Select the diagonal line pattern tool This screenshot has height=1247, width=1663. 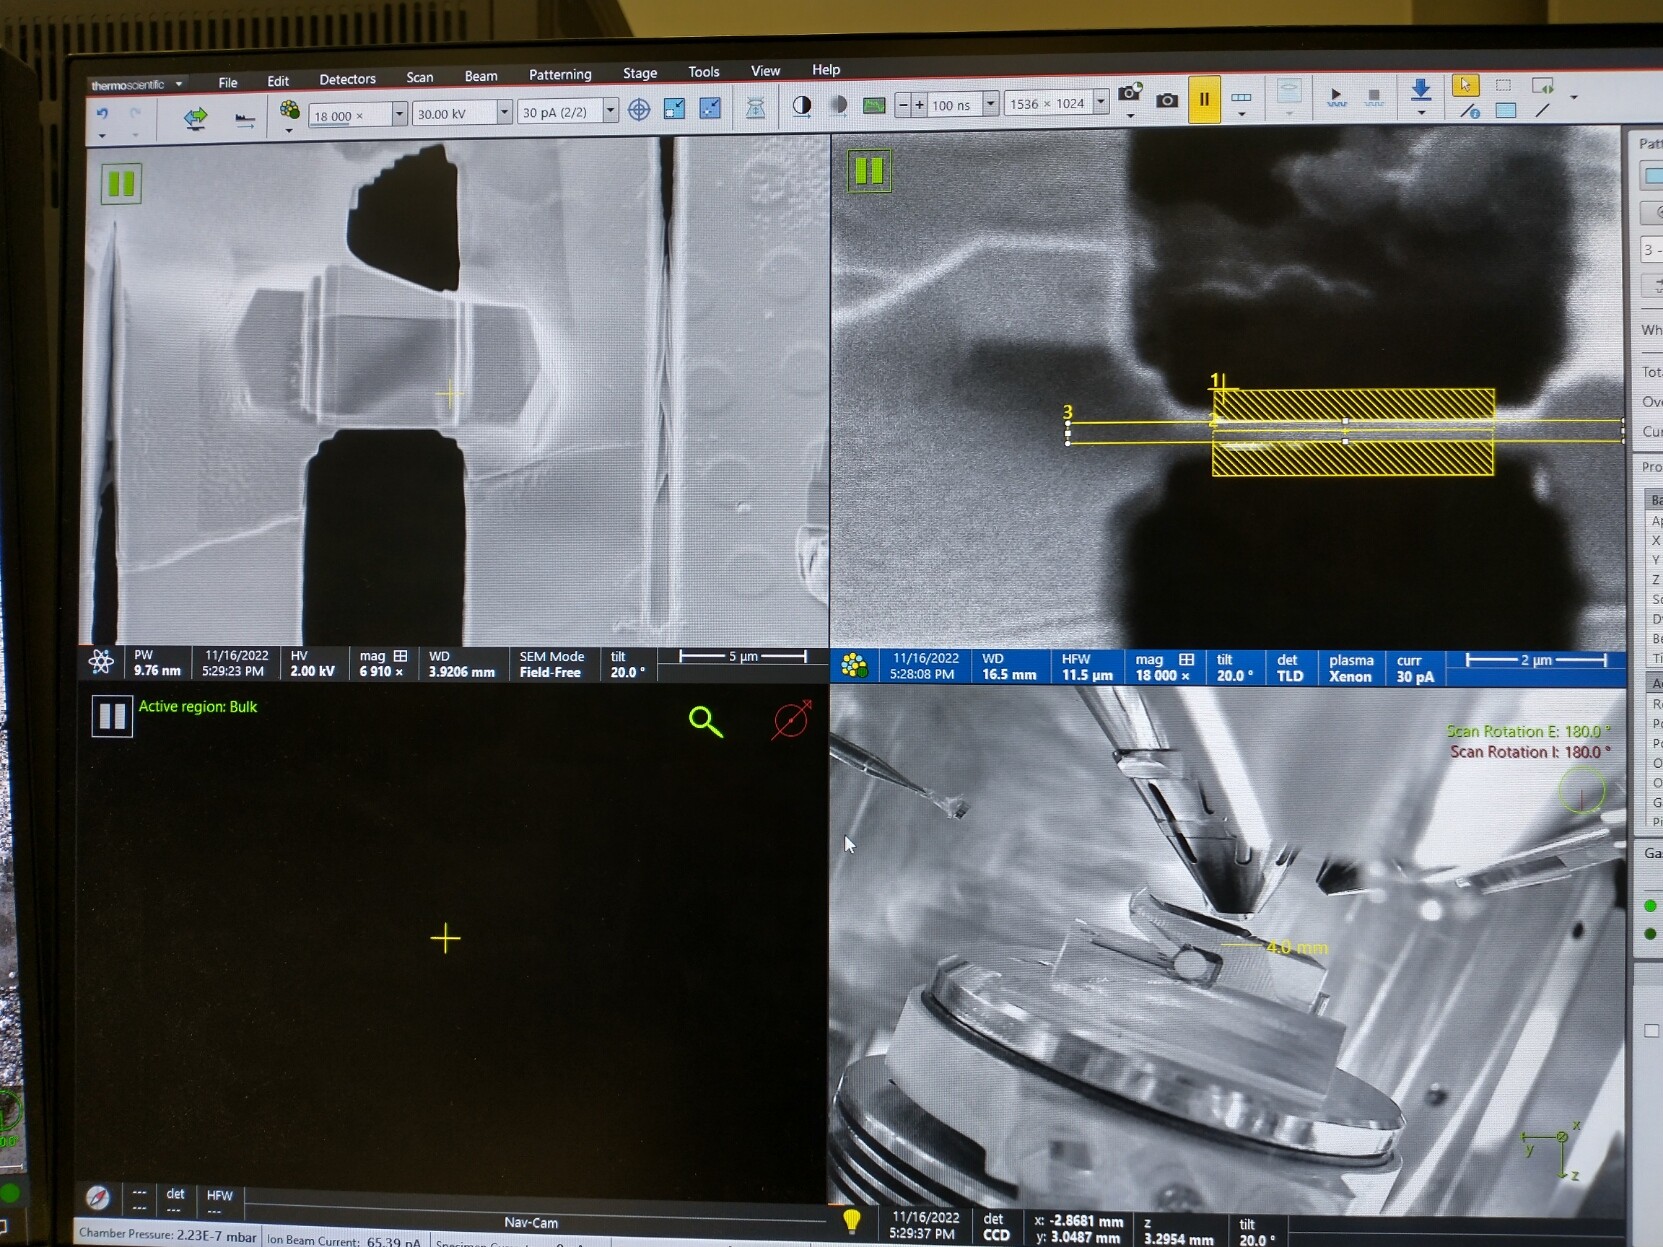point(1543,110)
